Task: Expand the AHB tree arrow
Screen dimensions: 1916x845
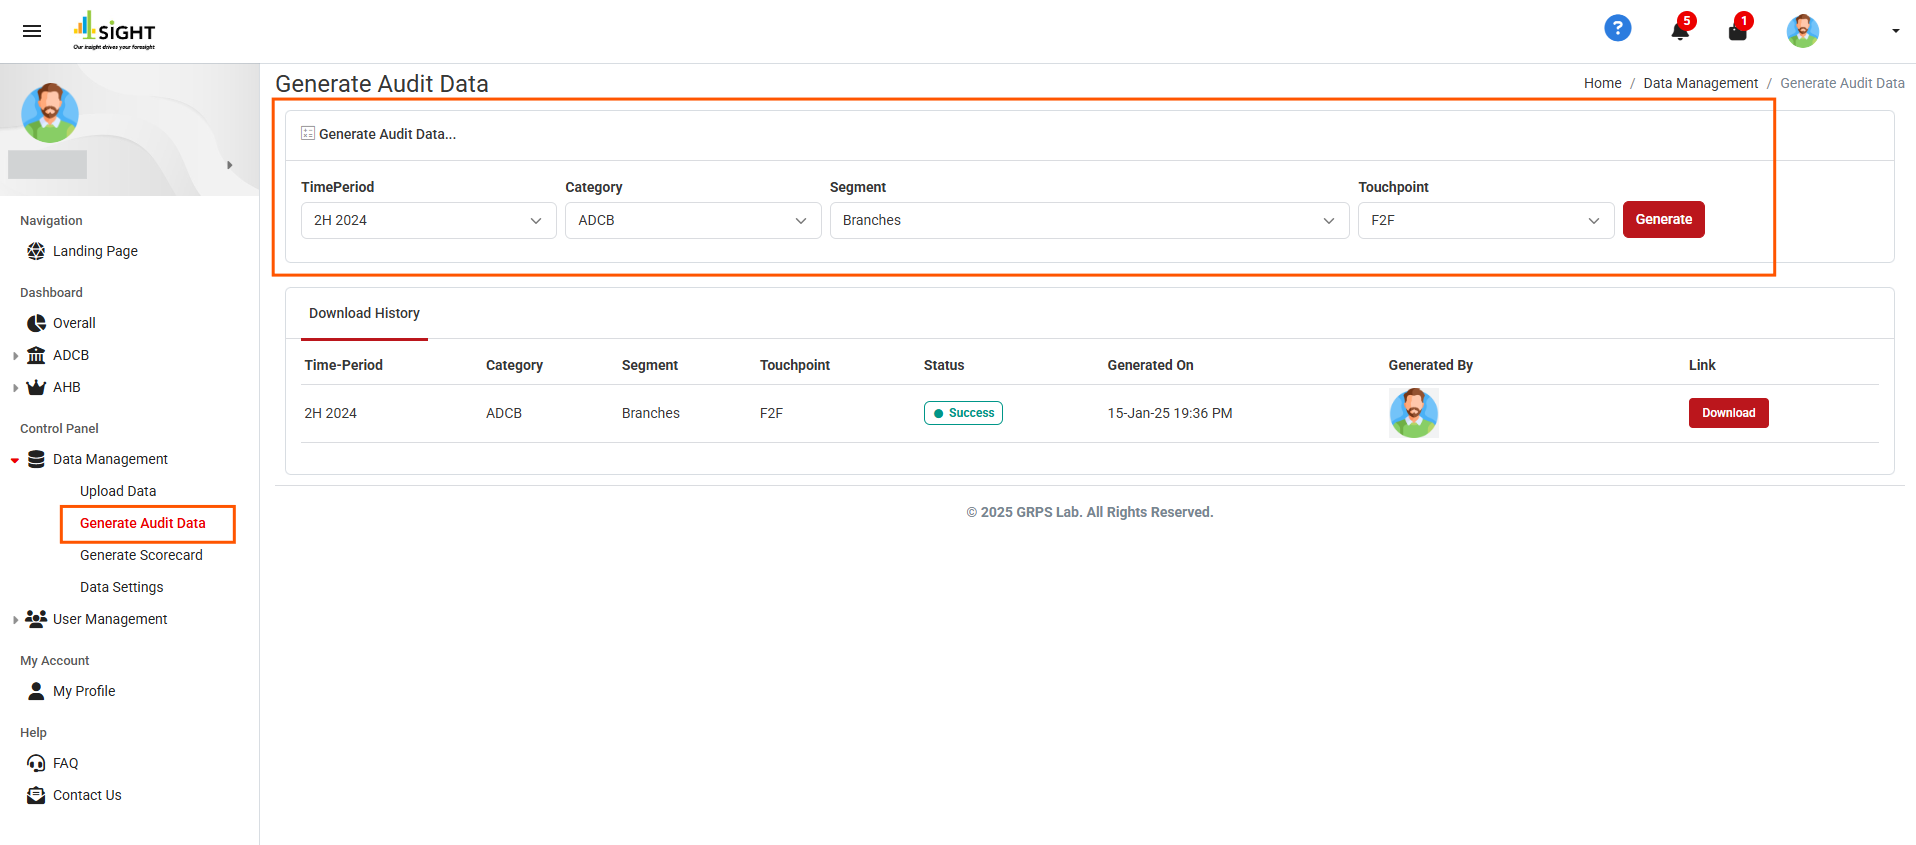Action: click(15, 388)
